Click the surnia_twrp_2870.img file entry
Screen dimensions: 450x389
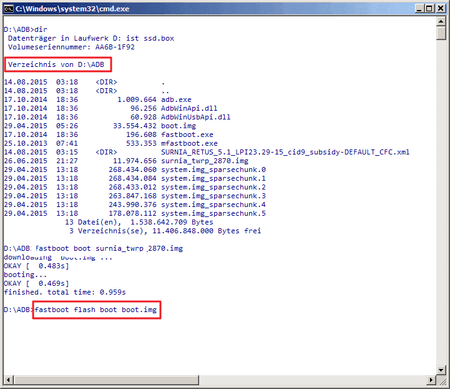pos(205,161)
